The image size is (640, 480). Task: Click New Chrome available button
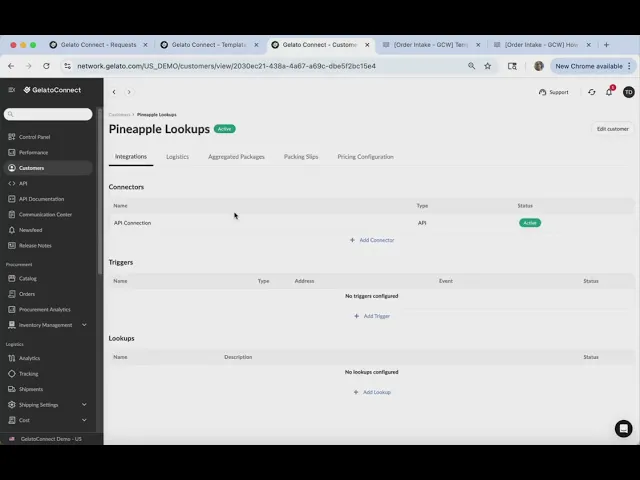coord(593,66)
